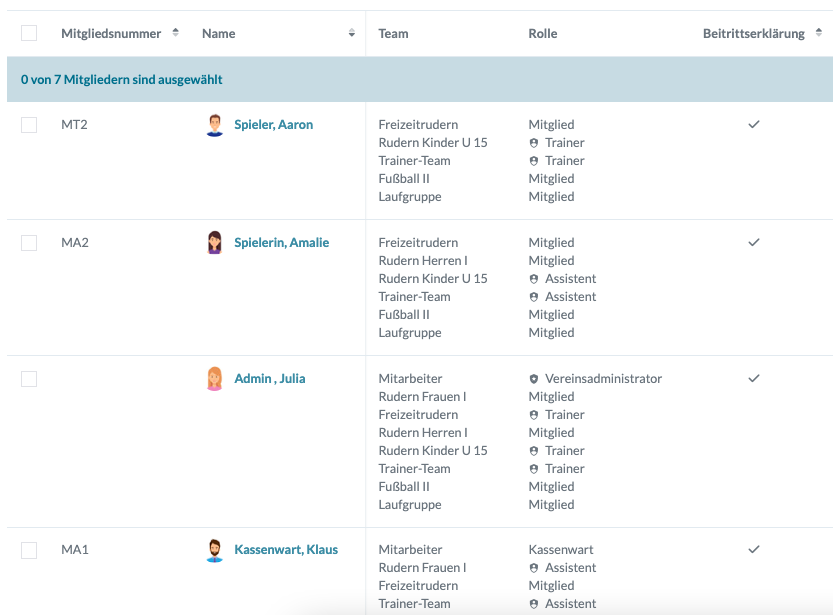Click the Rolle column header
The image size is (833, 615).
(542, 33)
